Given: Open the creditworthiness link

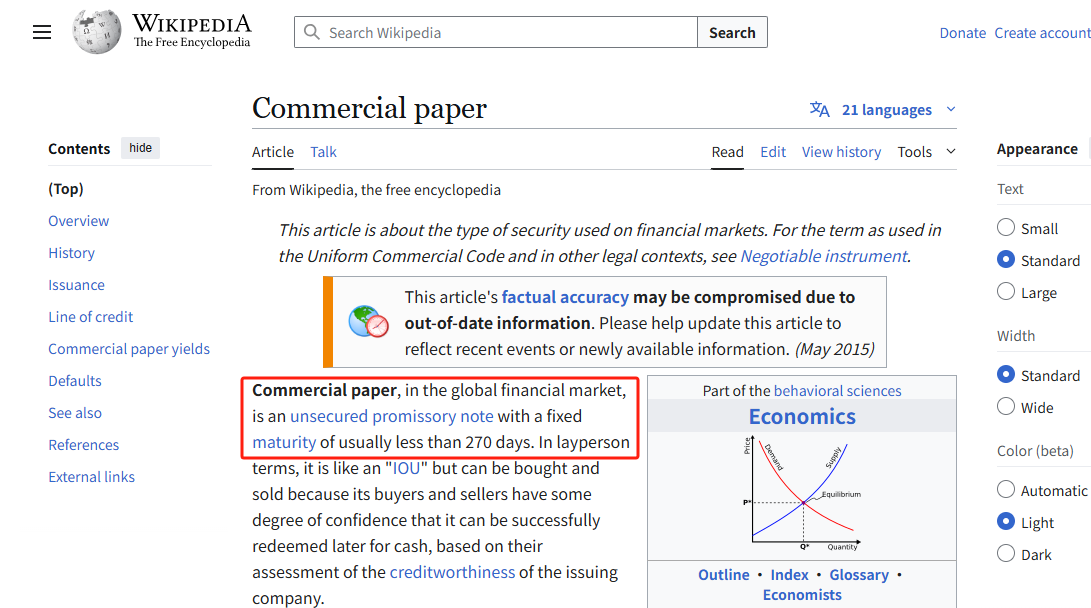Looking at the screenshot, I should coord(452,572).
